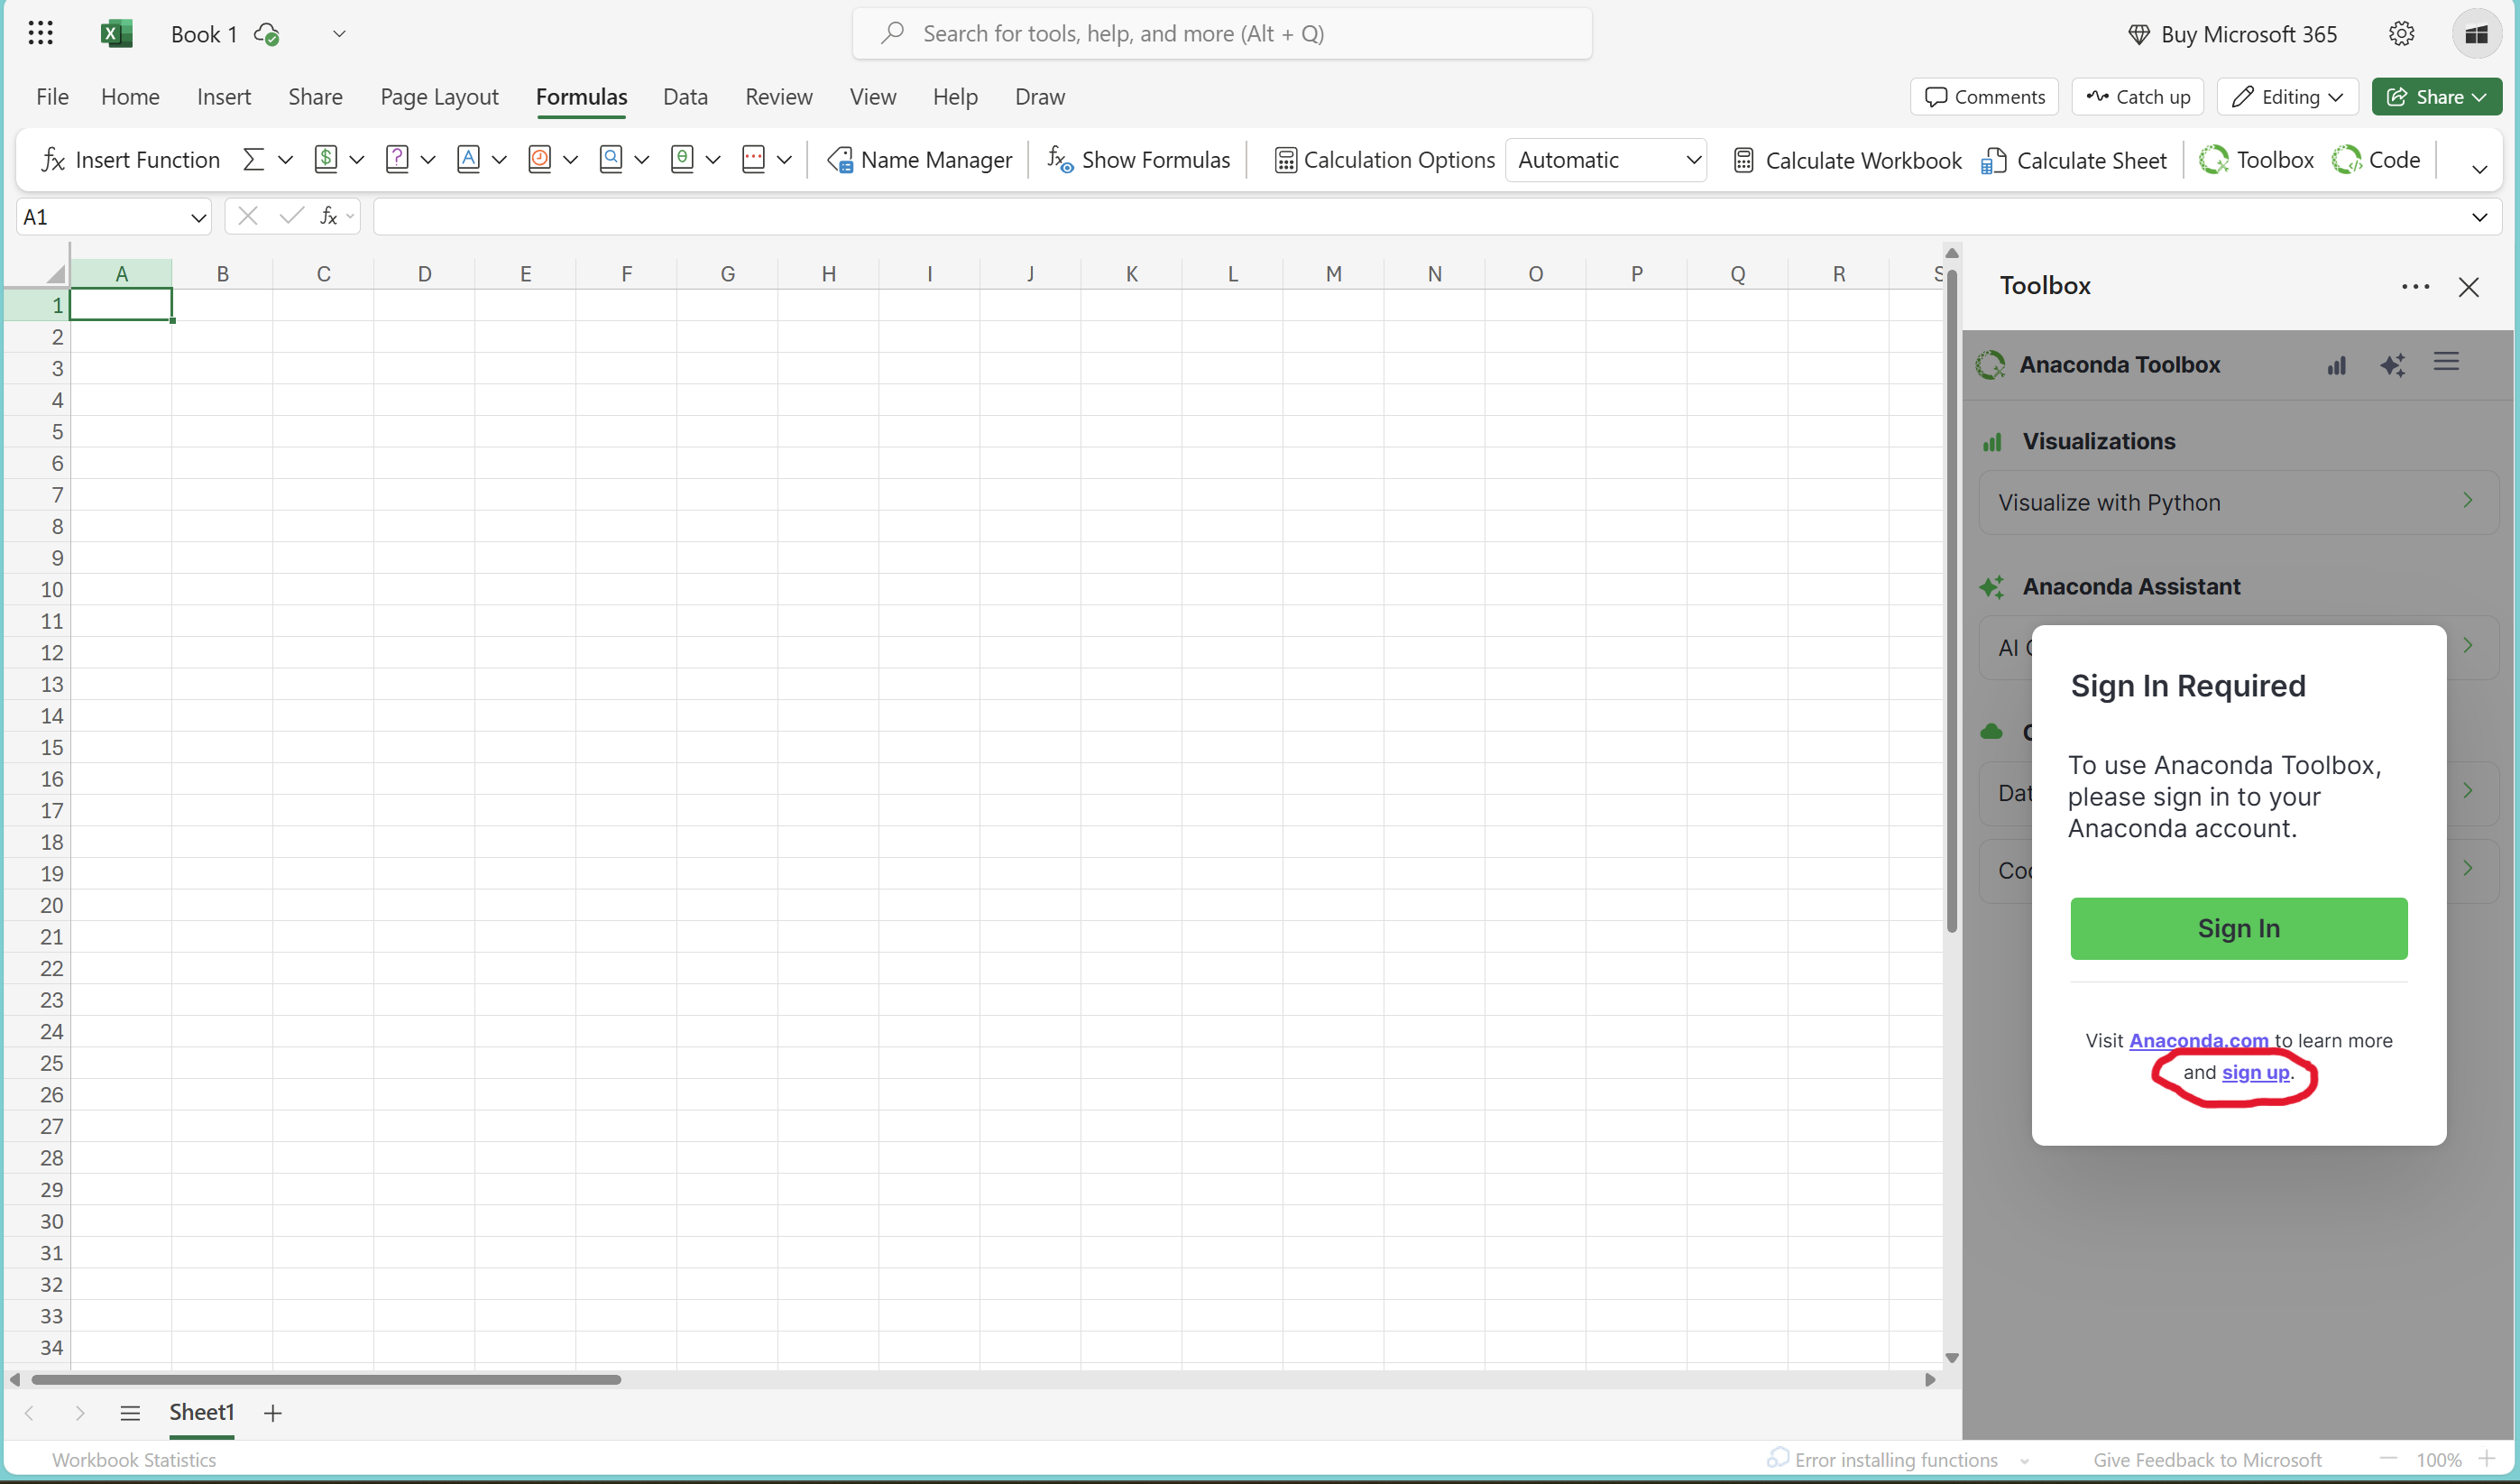Open the Microsoft 365 app launcher grid
The image size is (2520, 1484).
tap(40, 34)
